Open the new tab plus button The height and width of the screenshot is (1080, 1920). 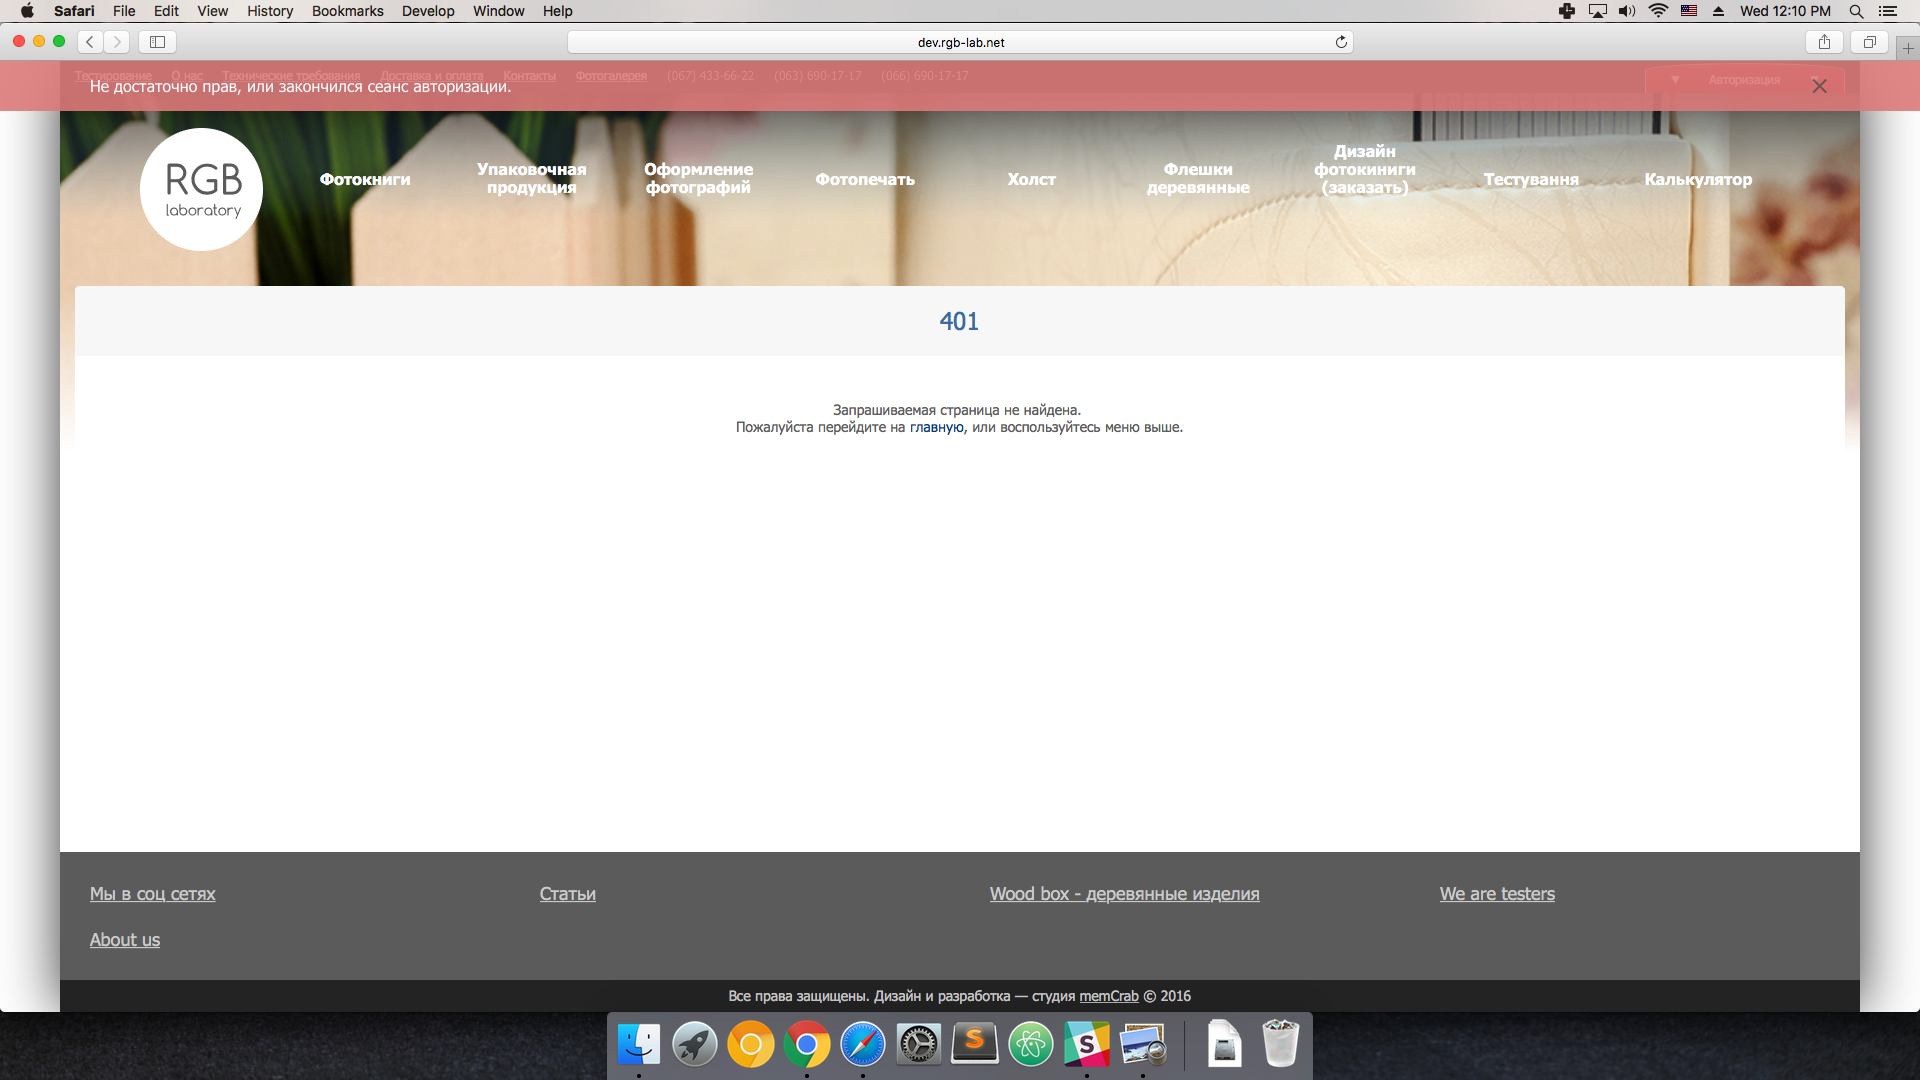pyautogui.click(x=1907, y=47)
